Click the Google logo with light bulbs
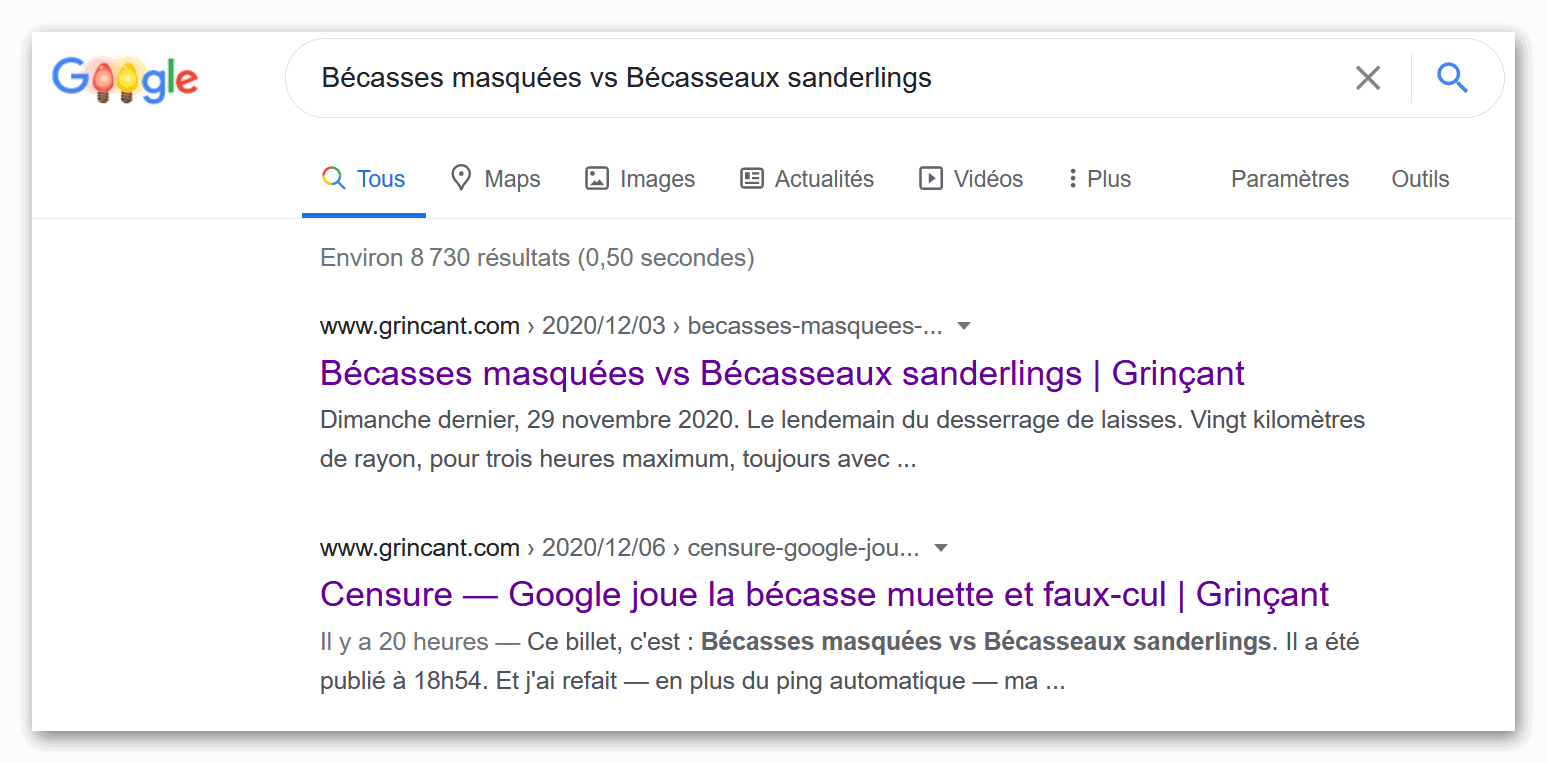This screenshot has width=1547, height=763. [x=125, y=79]
